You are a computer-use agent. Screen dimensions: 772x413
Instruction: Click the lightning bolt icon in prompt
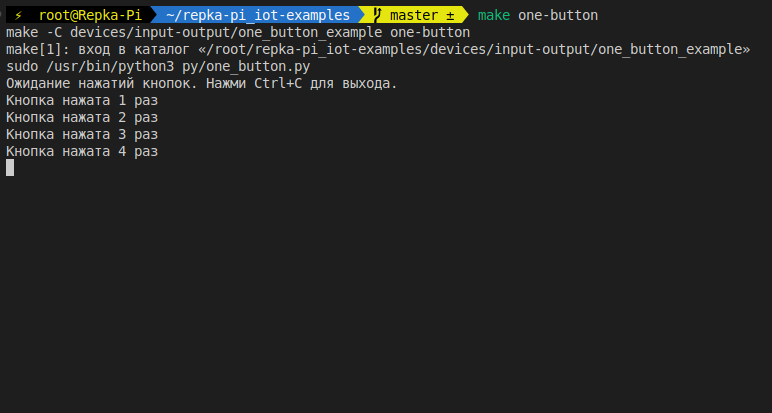(x=18, y=15)
